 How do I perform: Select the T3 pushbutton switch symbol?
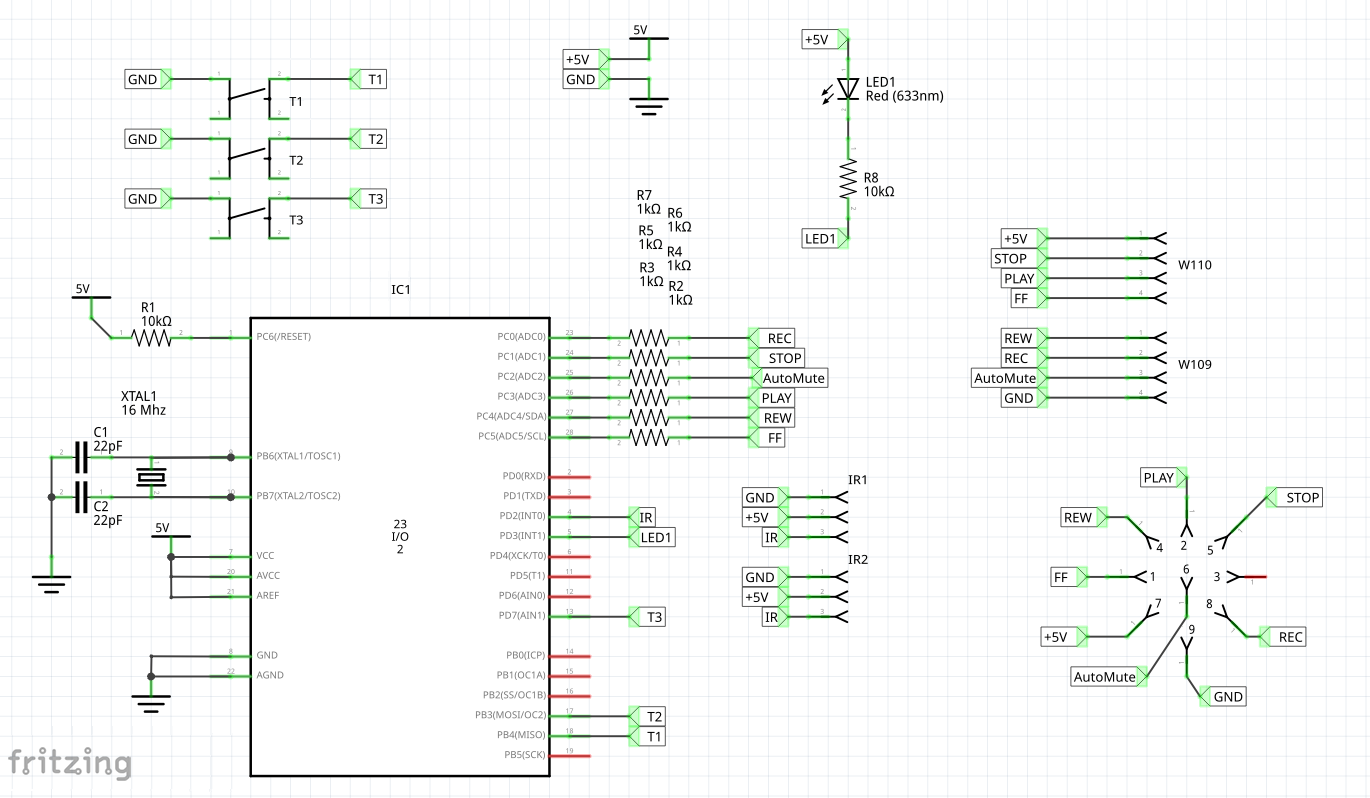click(x=249, y=217)
